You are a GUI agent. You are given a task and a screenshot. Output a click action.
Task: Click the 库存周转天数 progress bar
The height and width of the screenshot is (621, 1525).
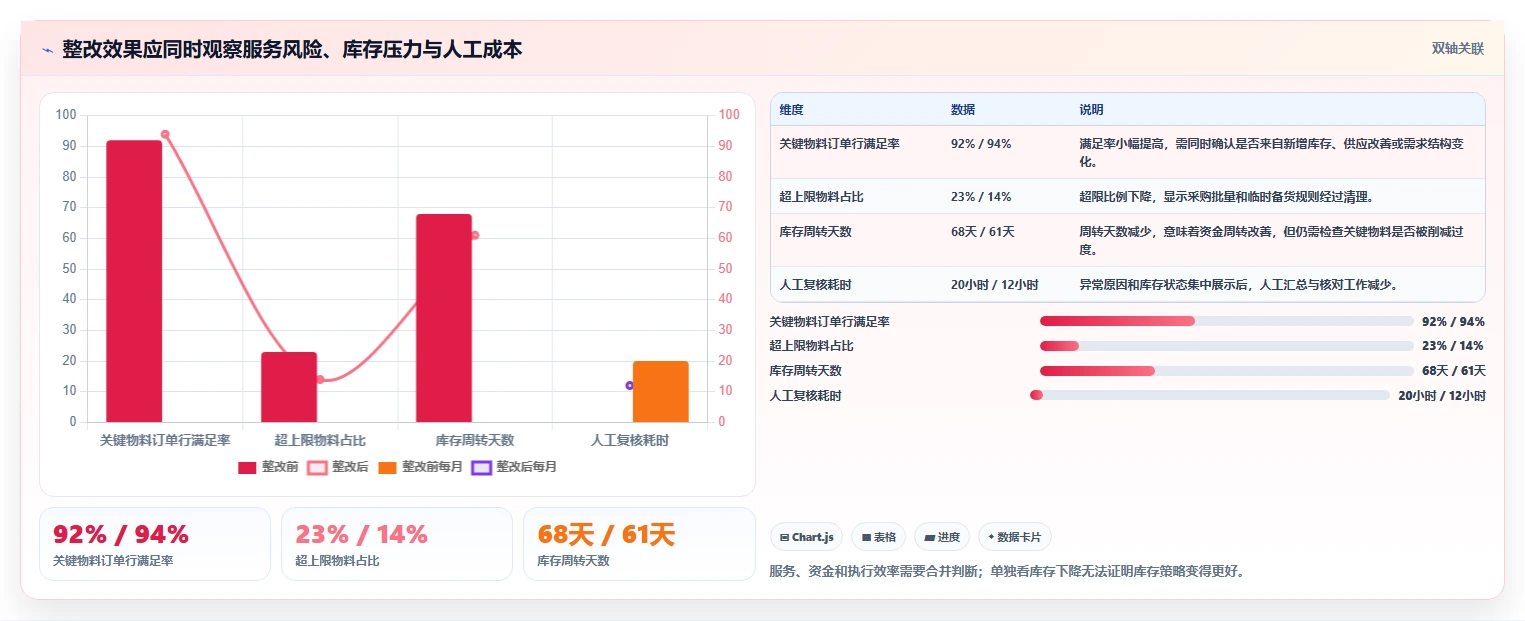1227,371
